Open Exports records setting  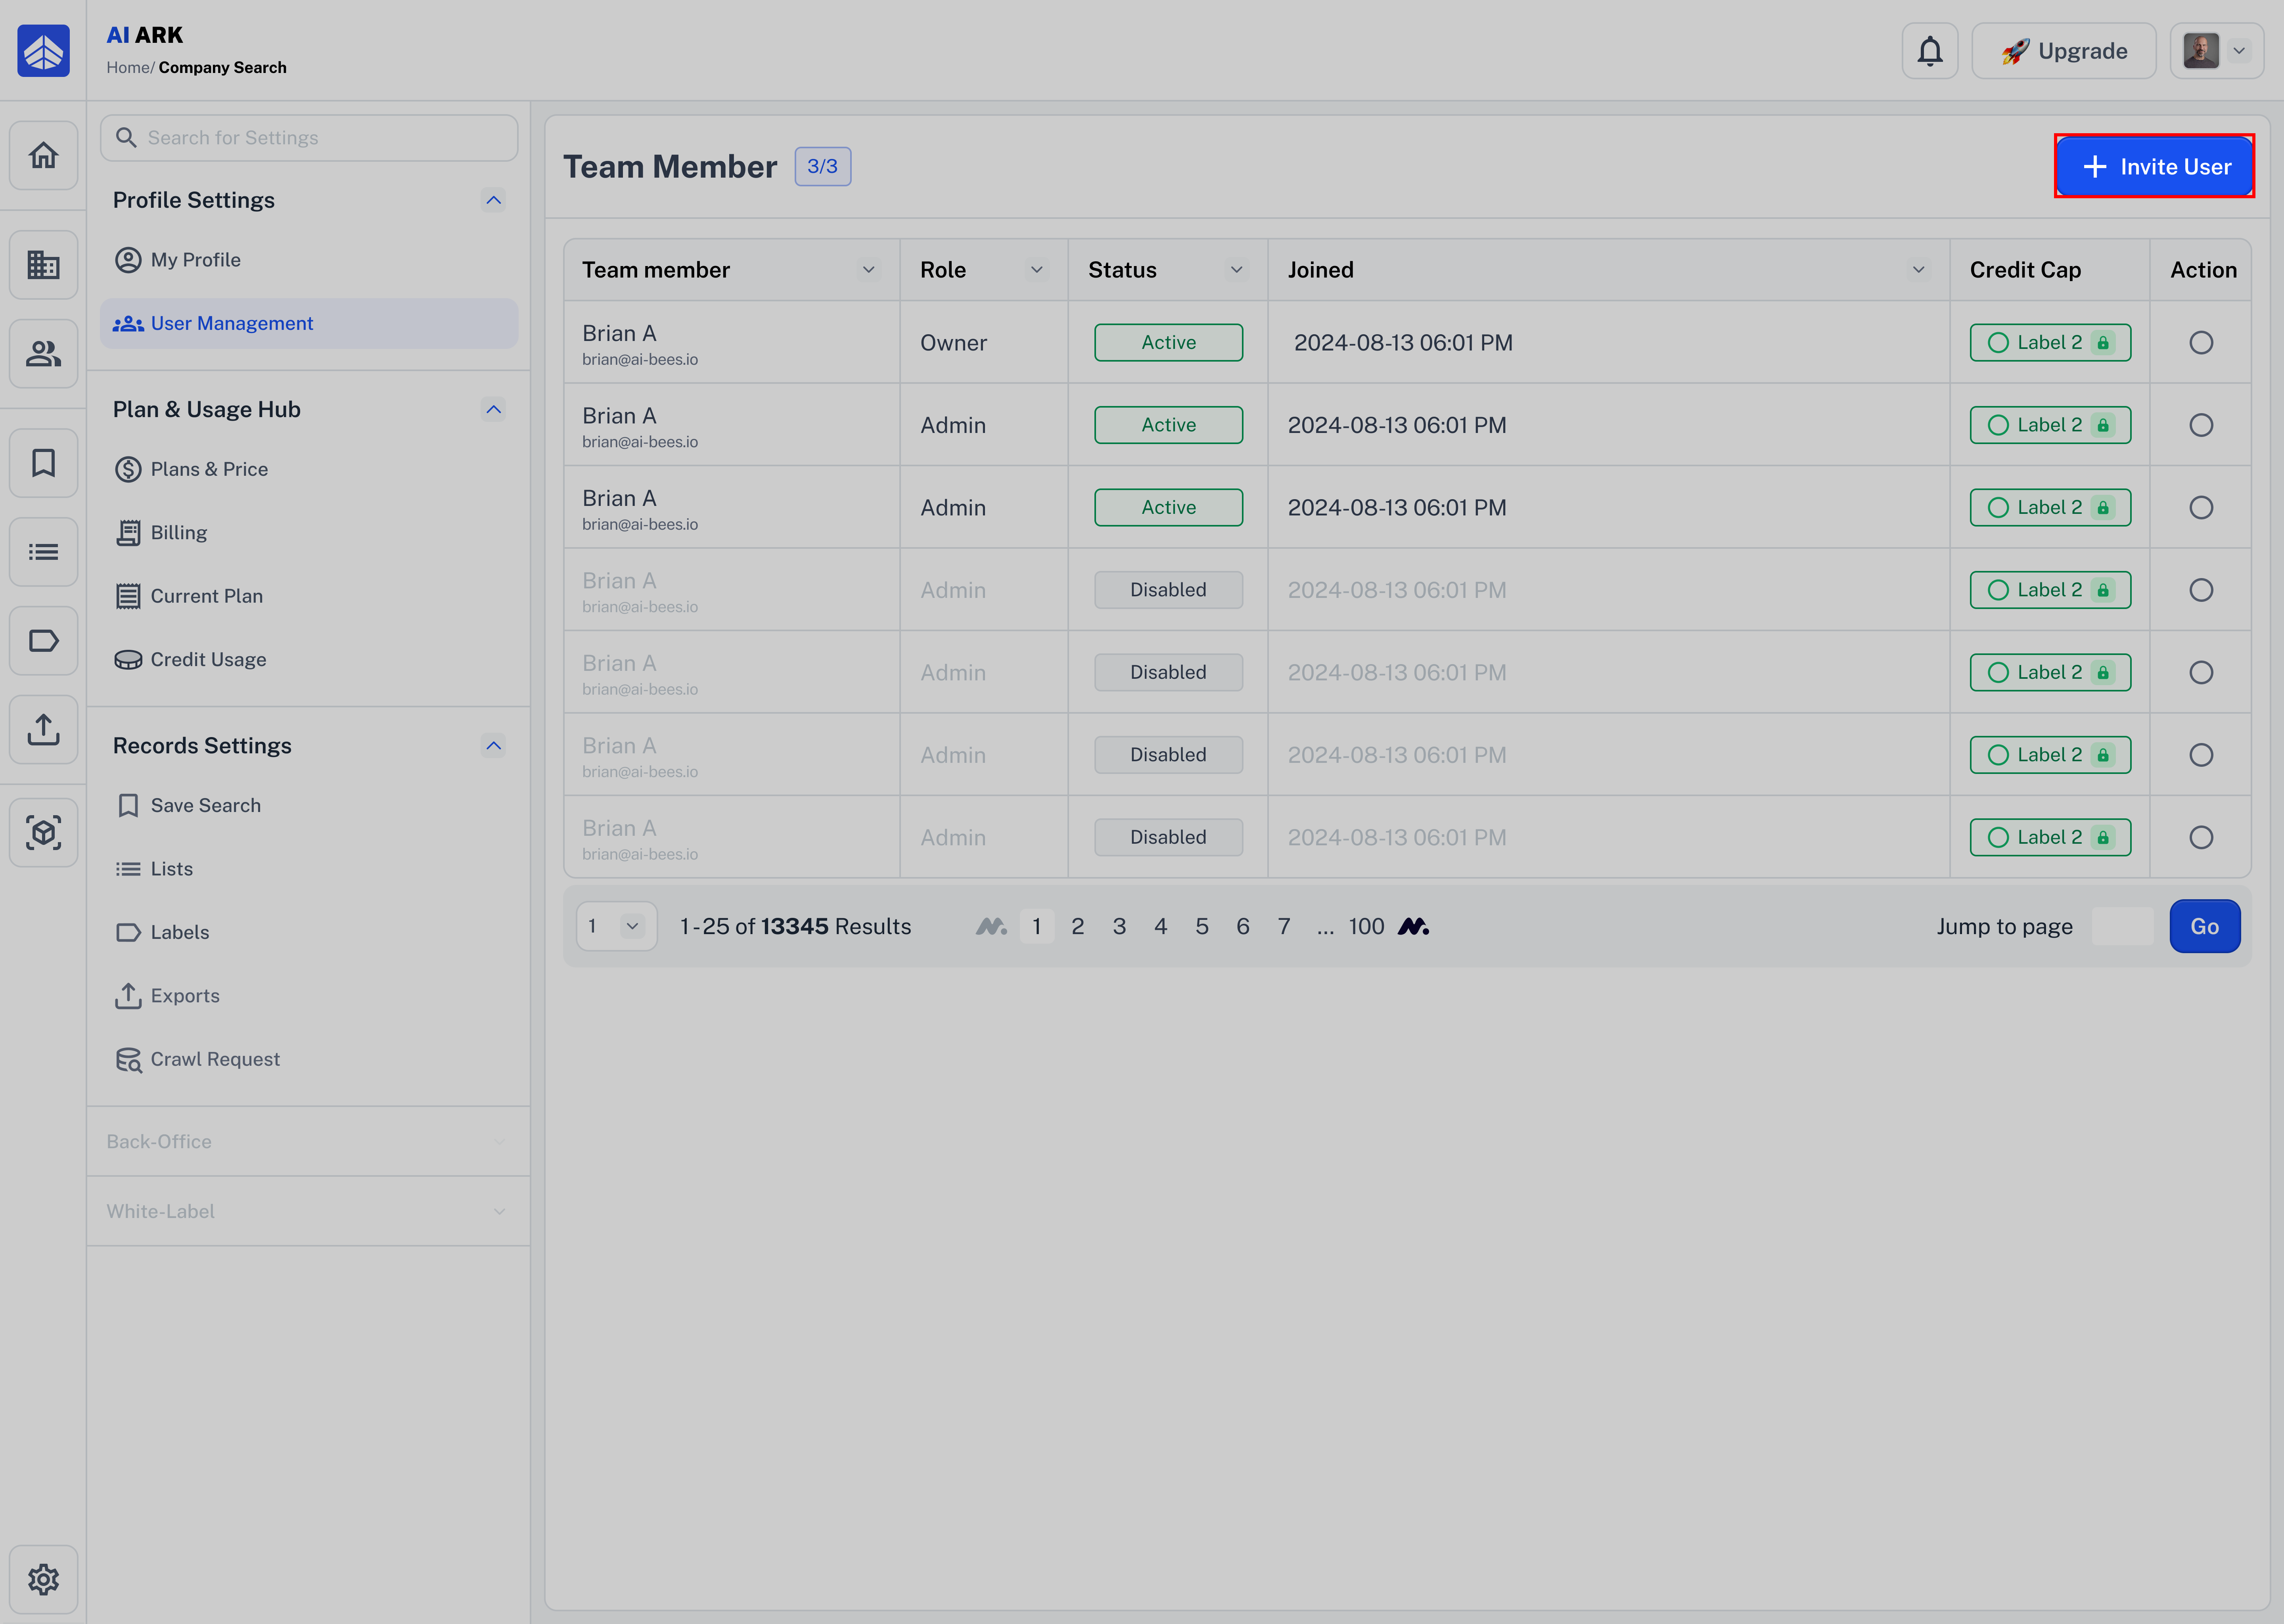309,996
